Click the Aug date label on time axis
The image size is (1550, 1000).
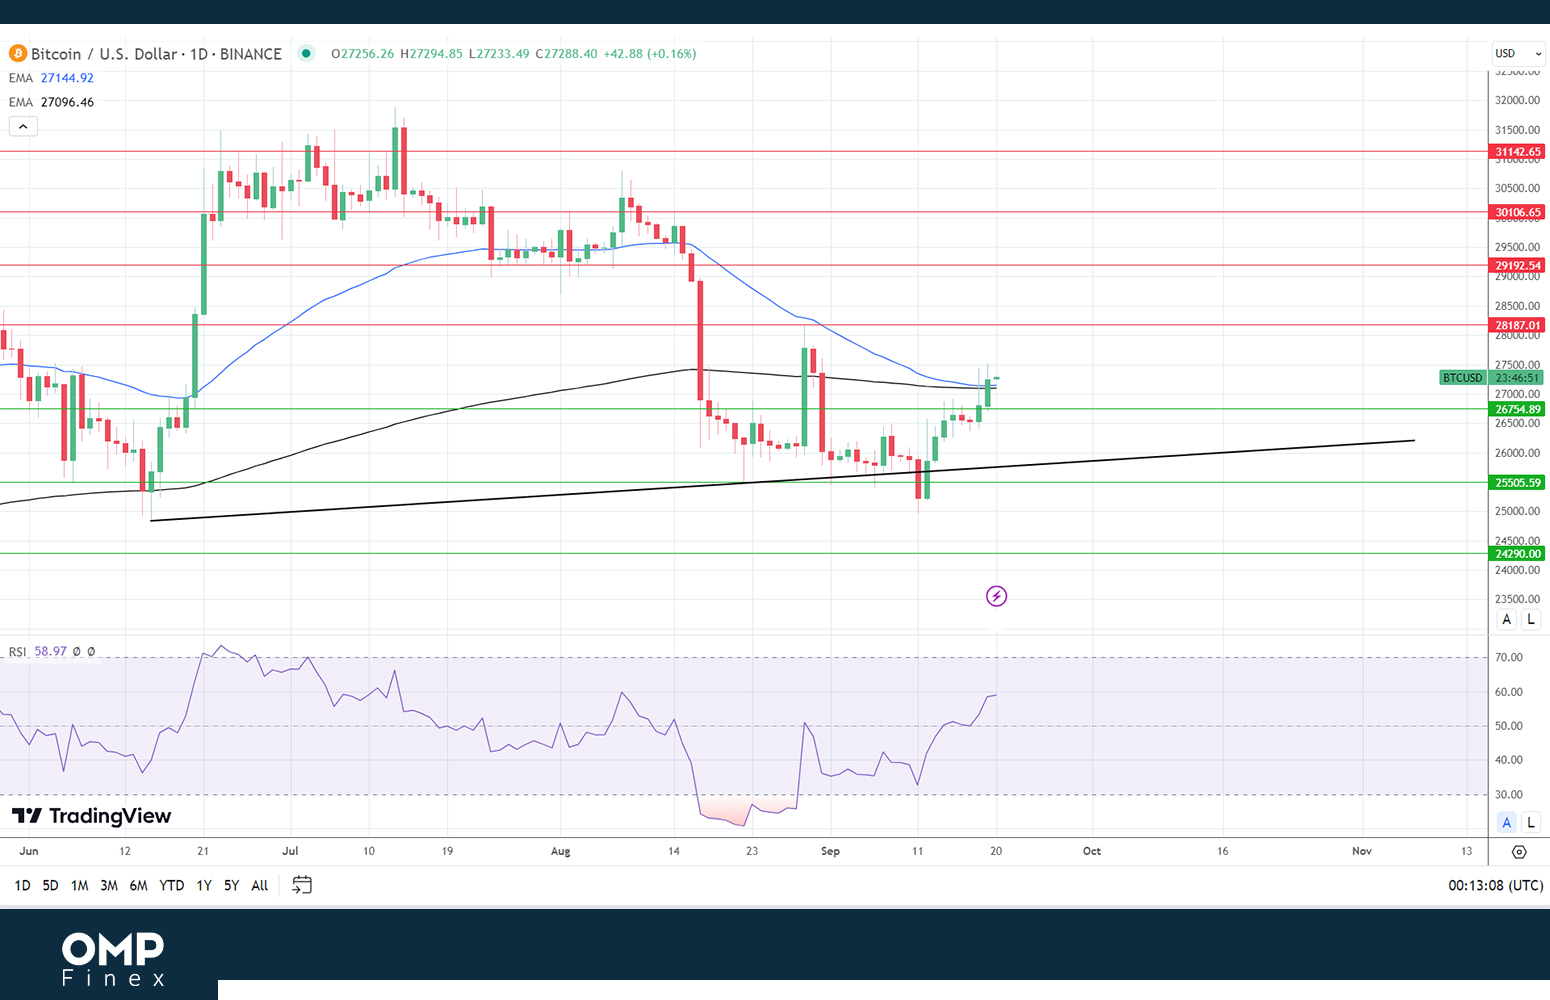pos(561,851)
